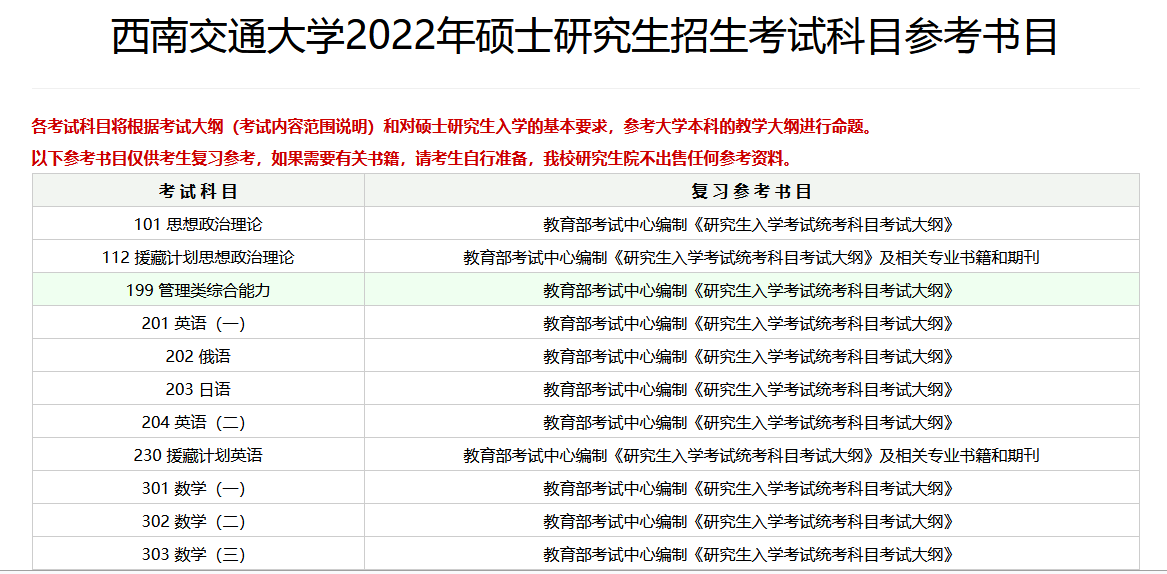1167x574 pixels.
Task: Select the 230 援藏计划英语 subject cell
Action: click(198, 455)
